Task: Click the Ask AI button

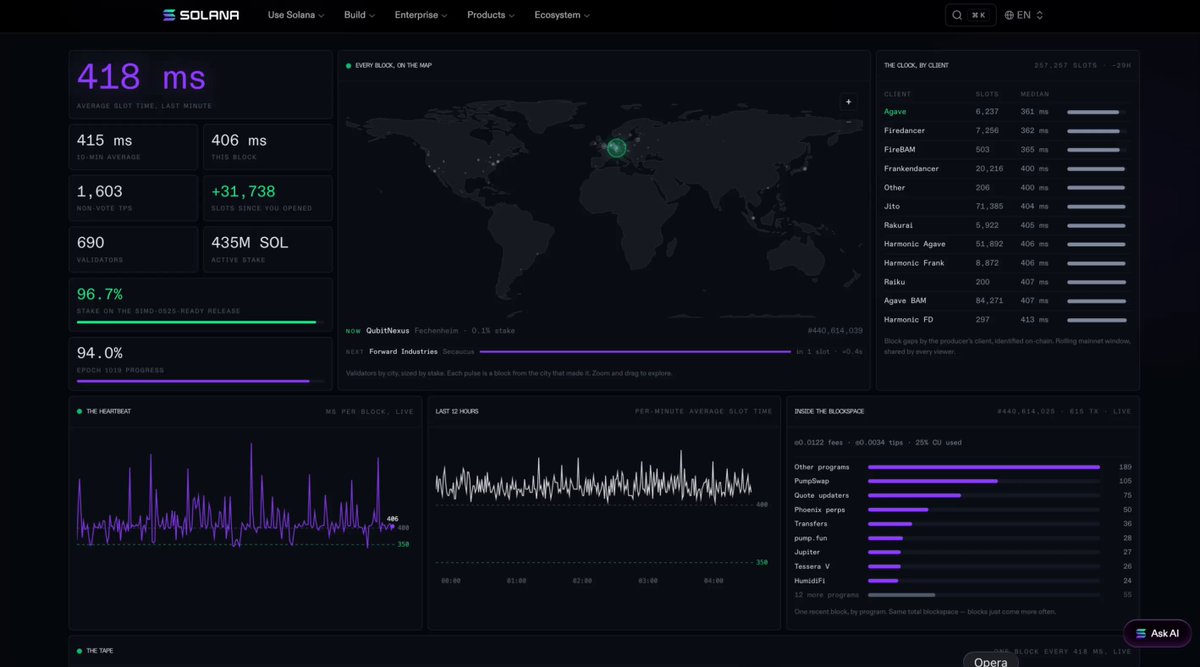Action: pos(1157,633)
